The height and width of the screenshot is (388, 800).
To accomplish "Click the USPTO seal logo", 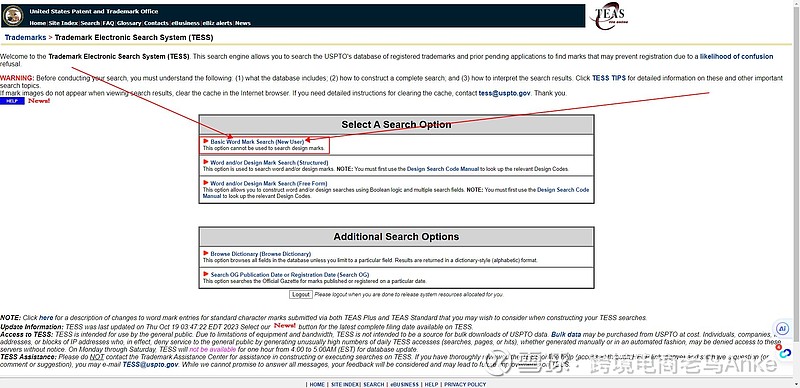I will (13, 16).
